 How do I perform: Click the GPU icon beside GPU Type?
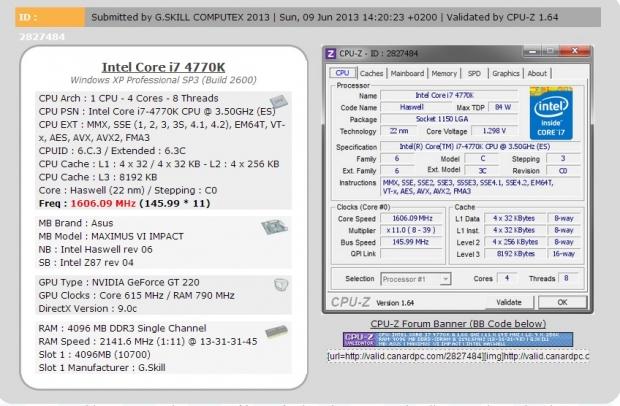click(x=281, y=284)
